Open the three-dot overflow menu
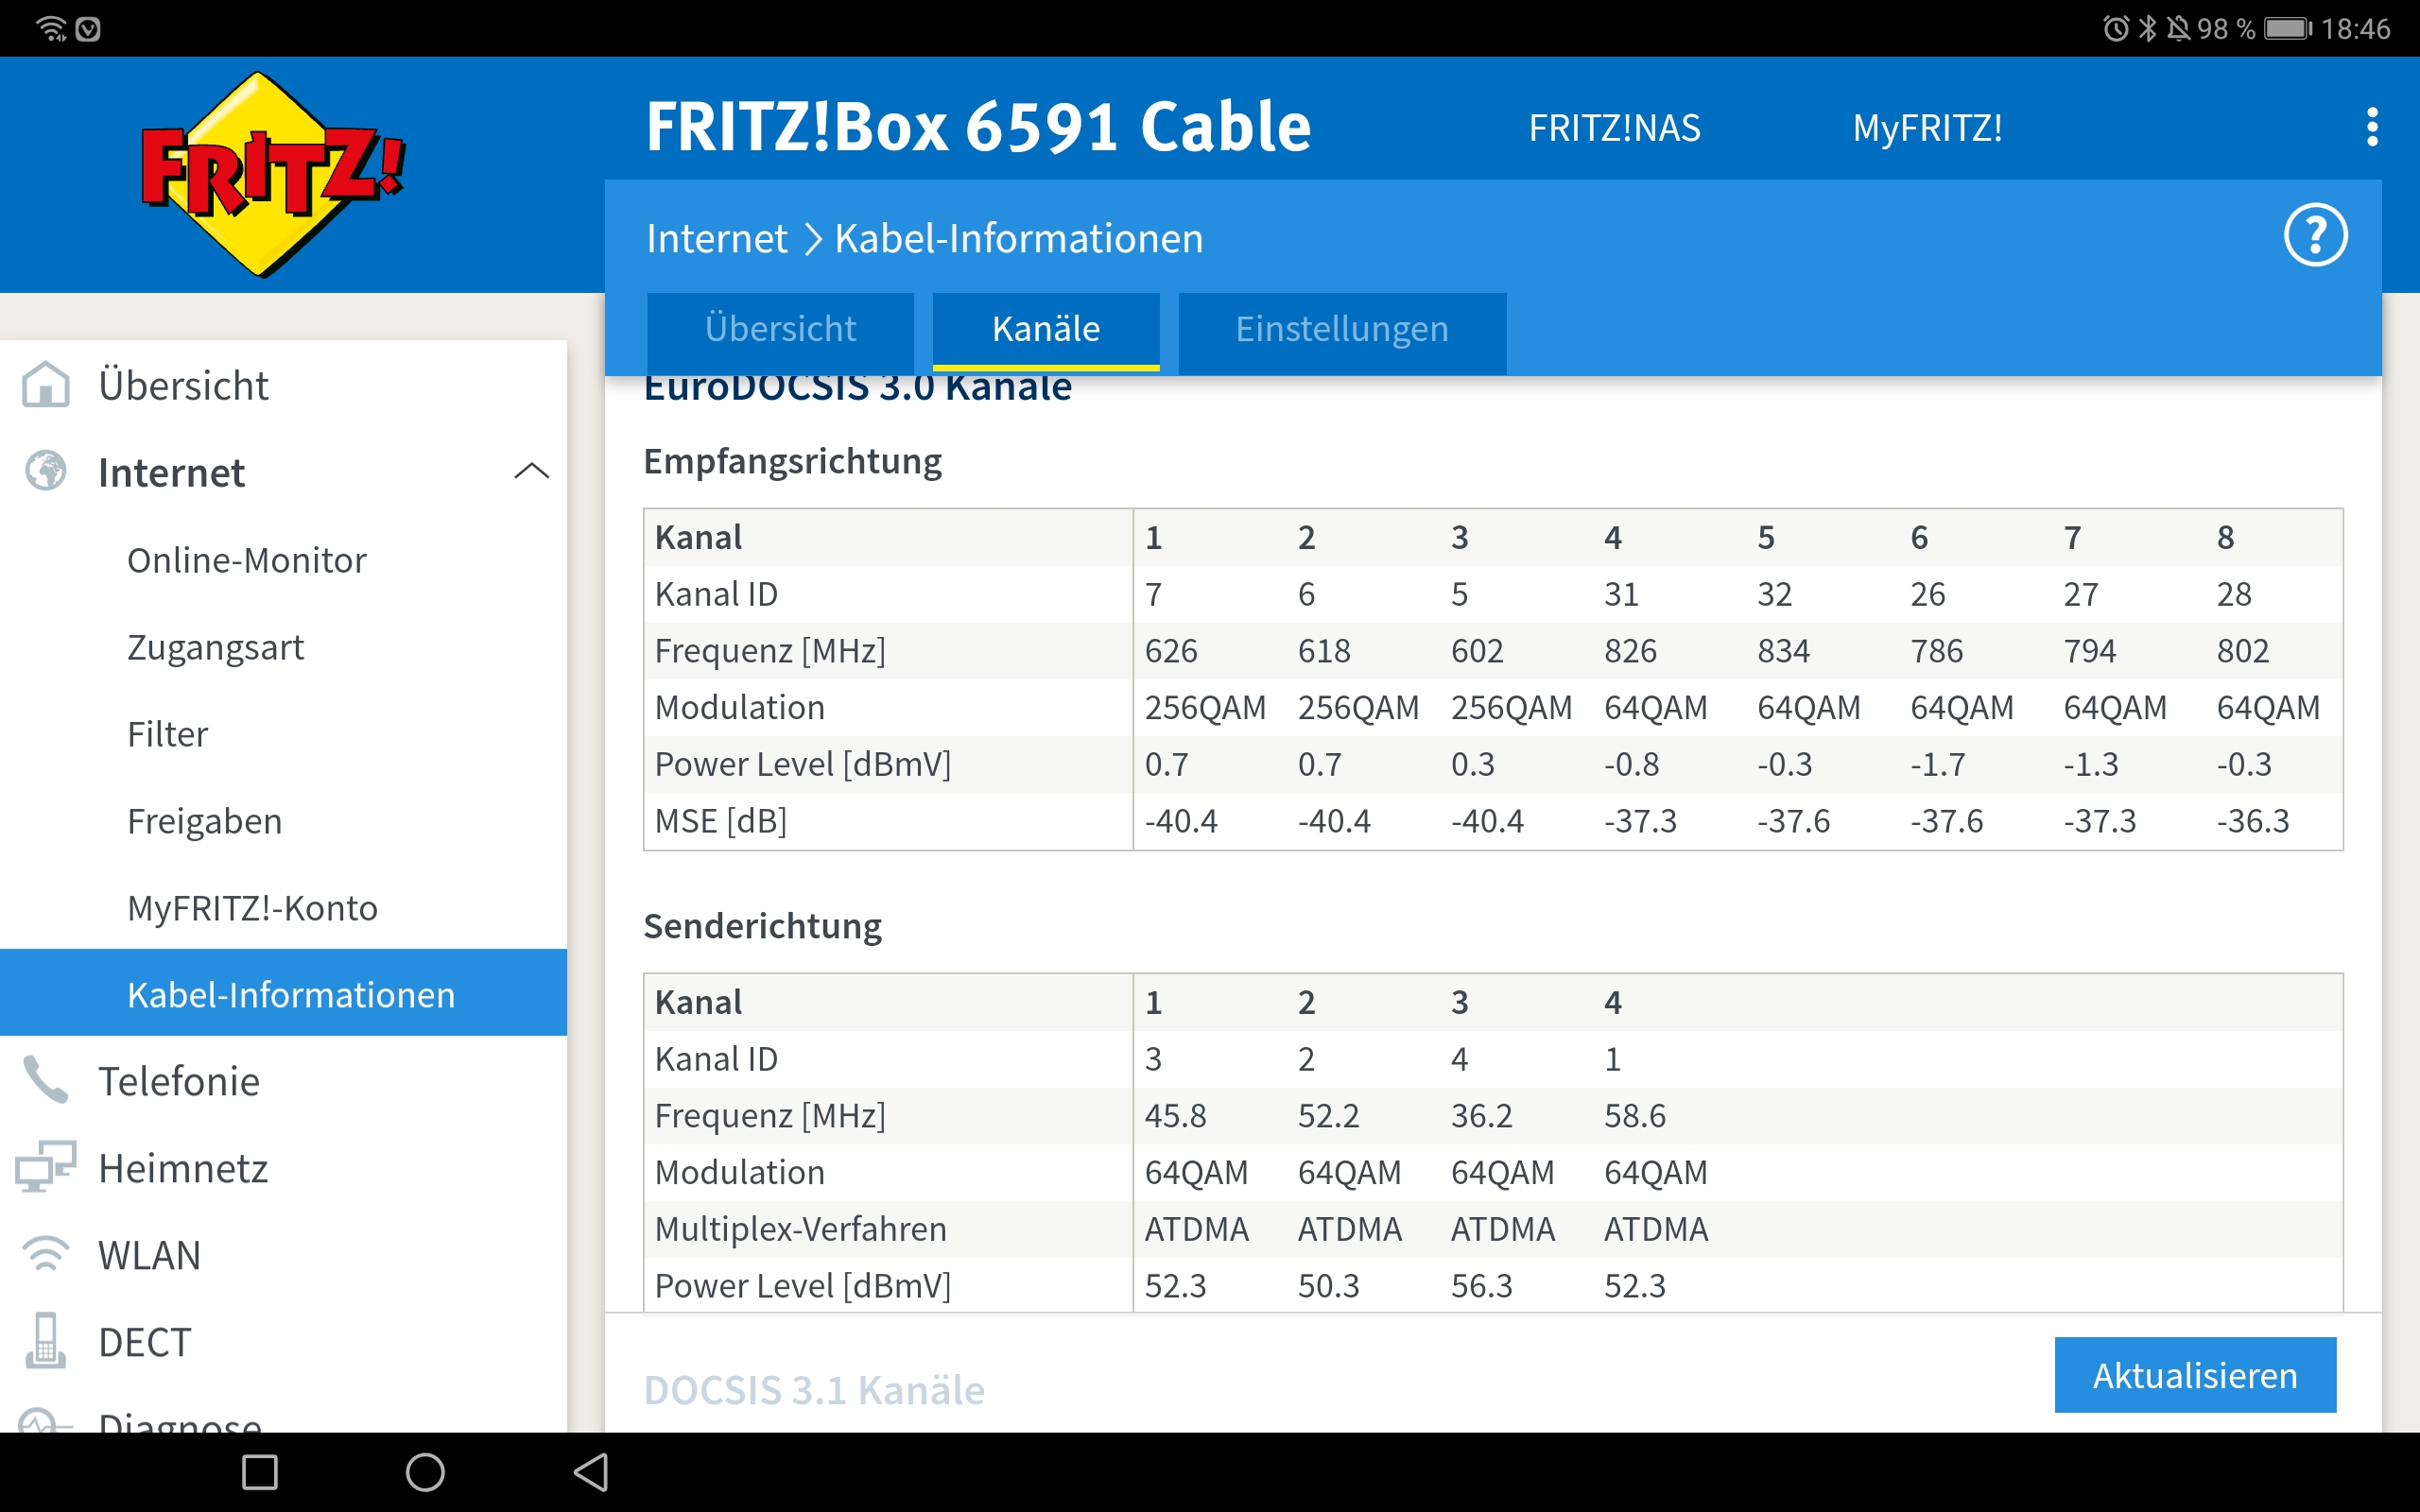 click(2372, 127)
